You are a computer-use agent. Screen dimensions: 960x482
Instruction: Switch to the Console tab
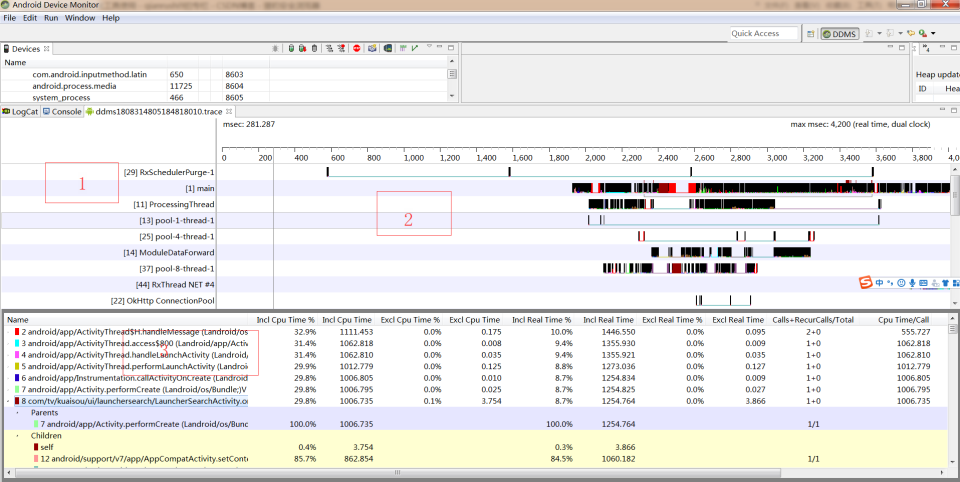pyautogui.click(x=62, y=111)
